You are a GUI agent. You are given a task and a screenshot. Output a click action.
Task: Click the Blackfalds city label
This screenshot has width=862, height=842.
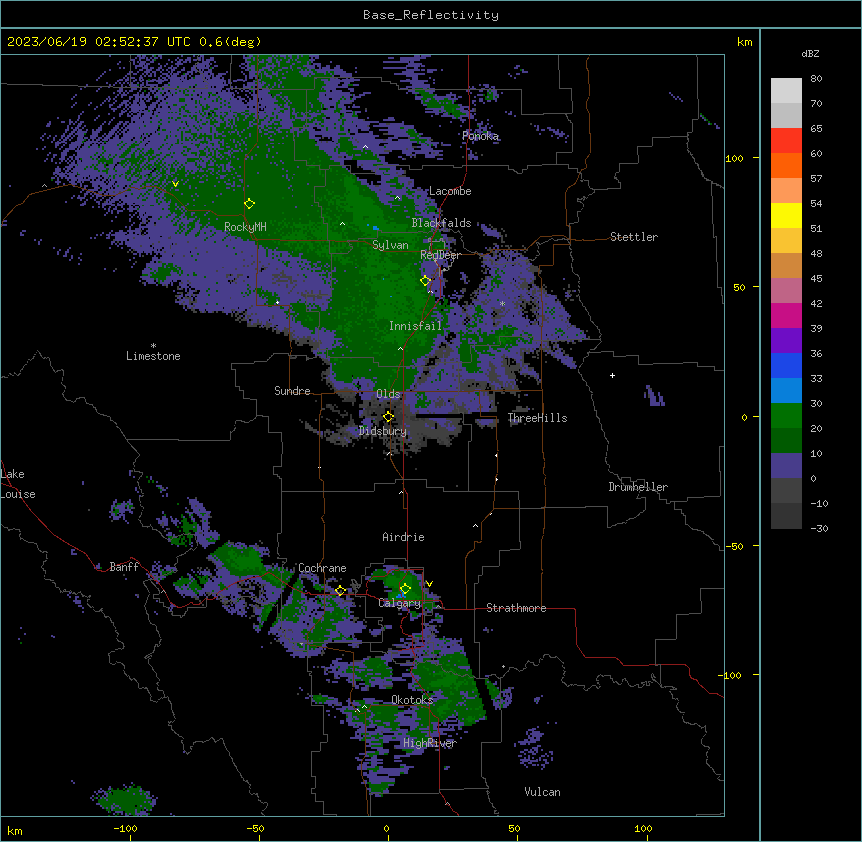[441, 223]
